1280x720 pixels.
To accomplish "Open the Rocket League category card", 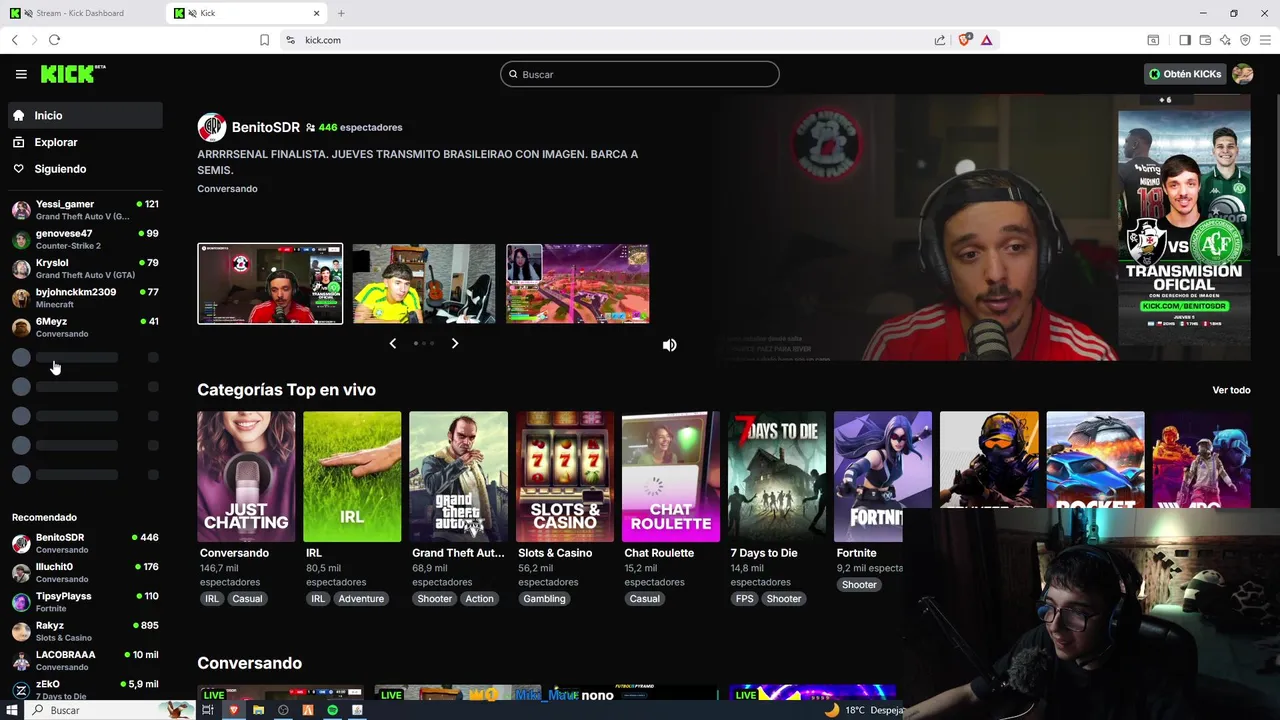I will coord(1095,460).
